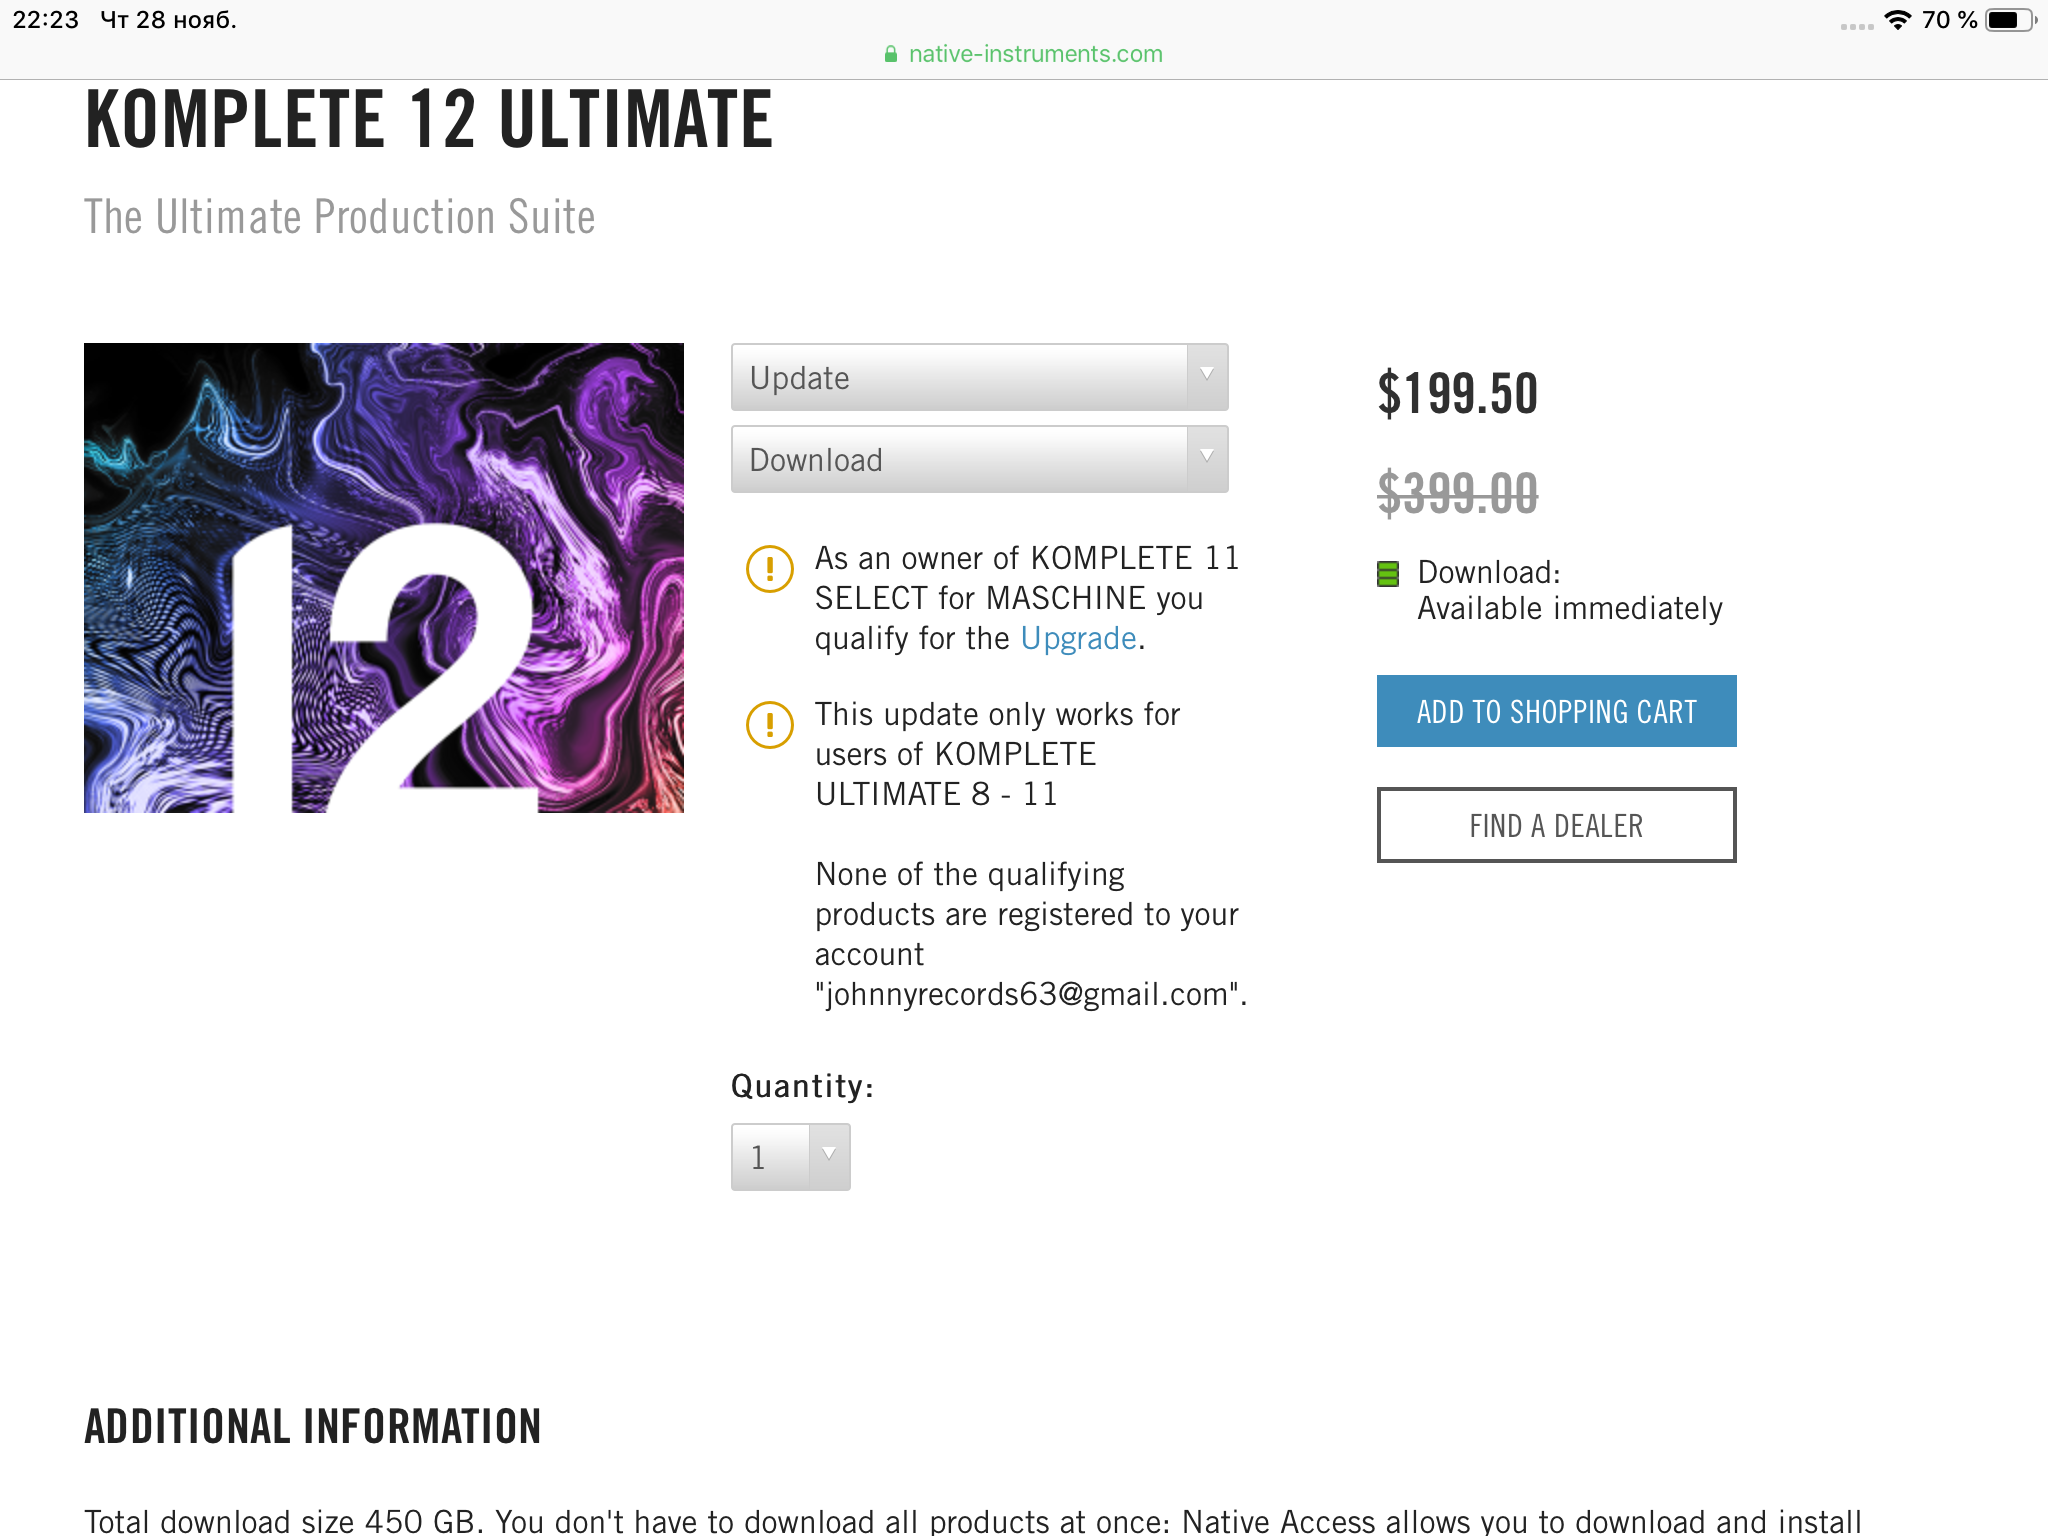Screen dimensions: 2048x1536
Task: Tap the KOMPLETE 12 ULTIMATE title
Action: (429, 120)
